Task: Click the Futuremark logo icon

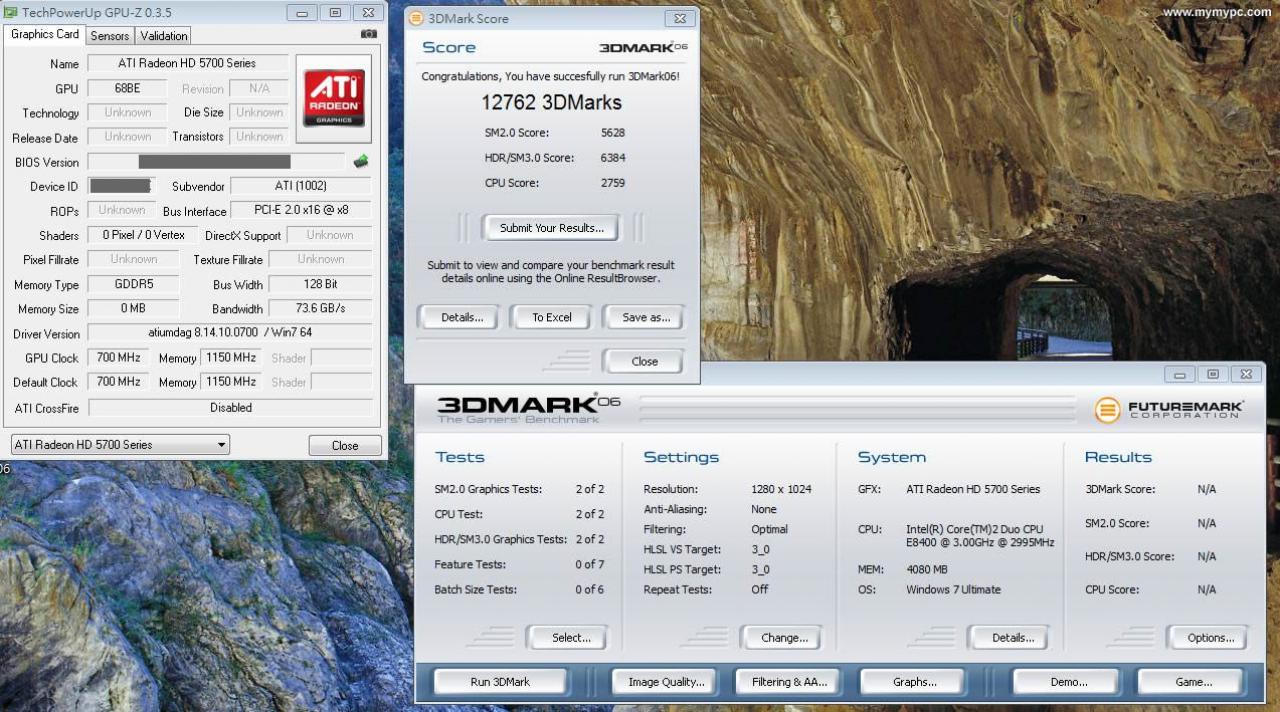Action: tap(1107, 410)
